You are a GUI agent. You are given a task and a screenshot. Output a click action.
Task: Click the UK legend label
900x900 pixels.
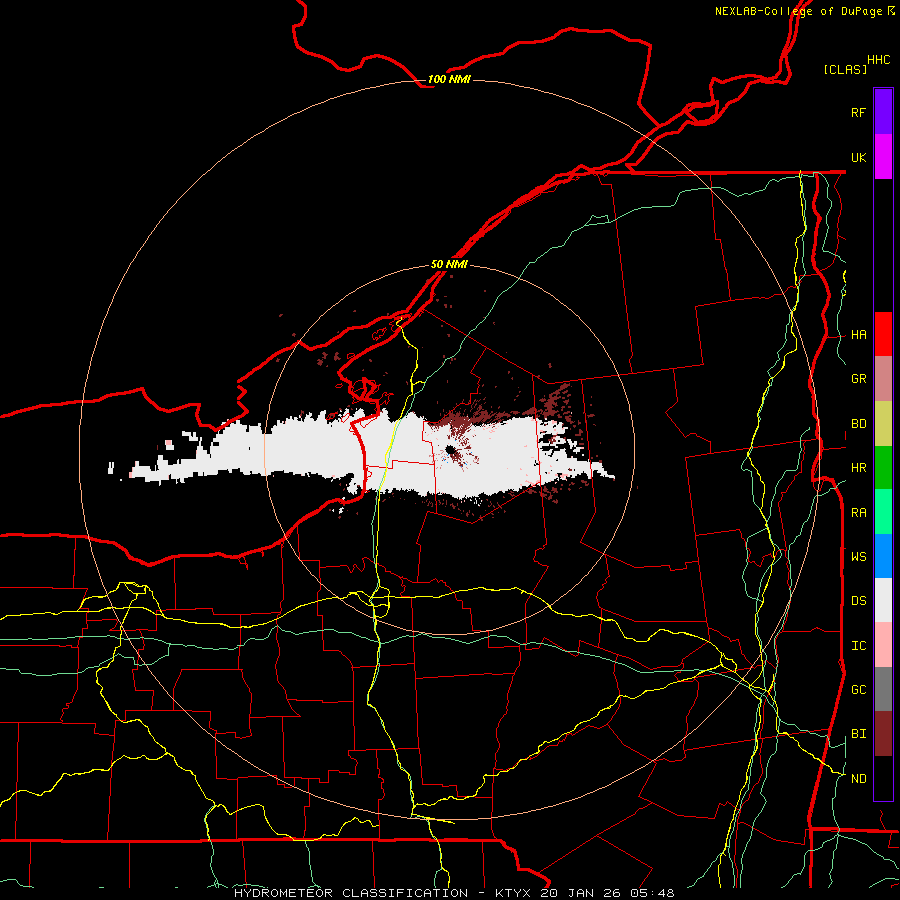[858, 157]
